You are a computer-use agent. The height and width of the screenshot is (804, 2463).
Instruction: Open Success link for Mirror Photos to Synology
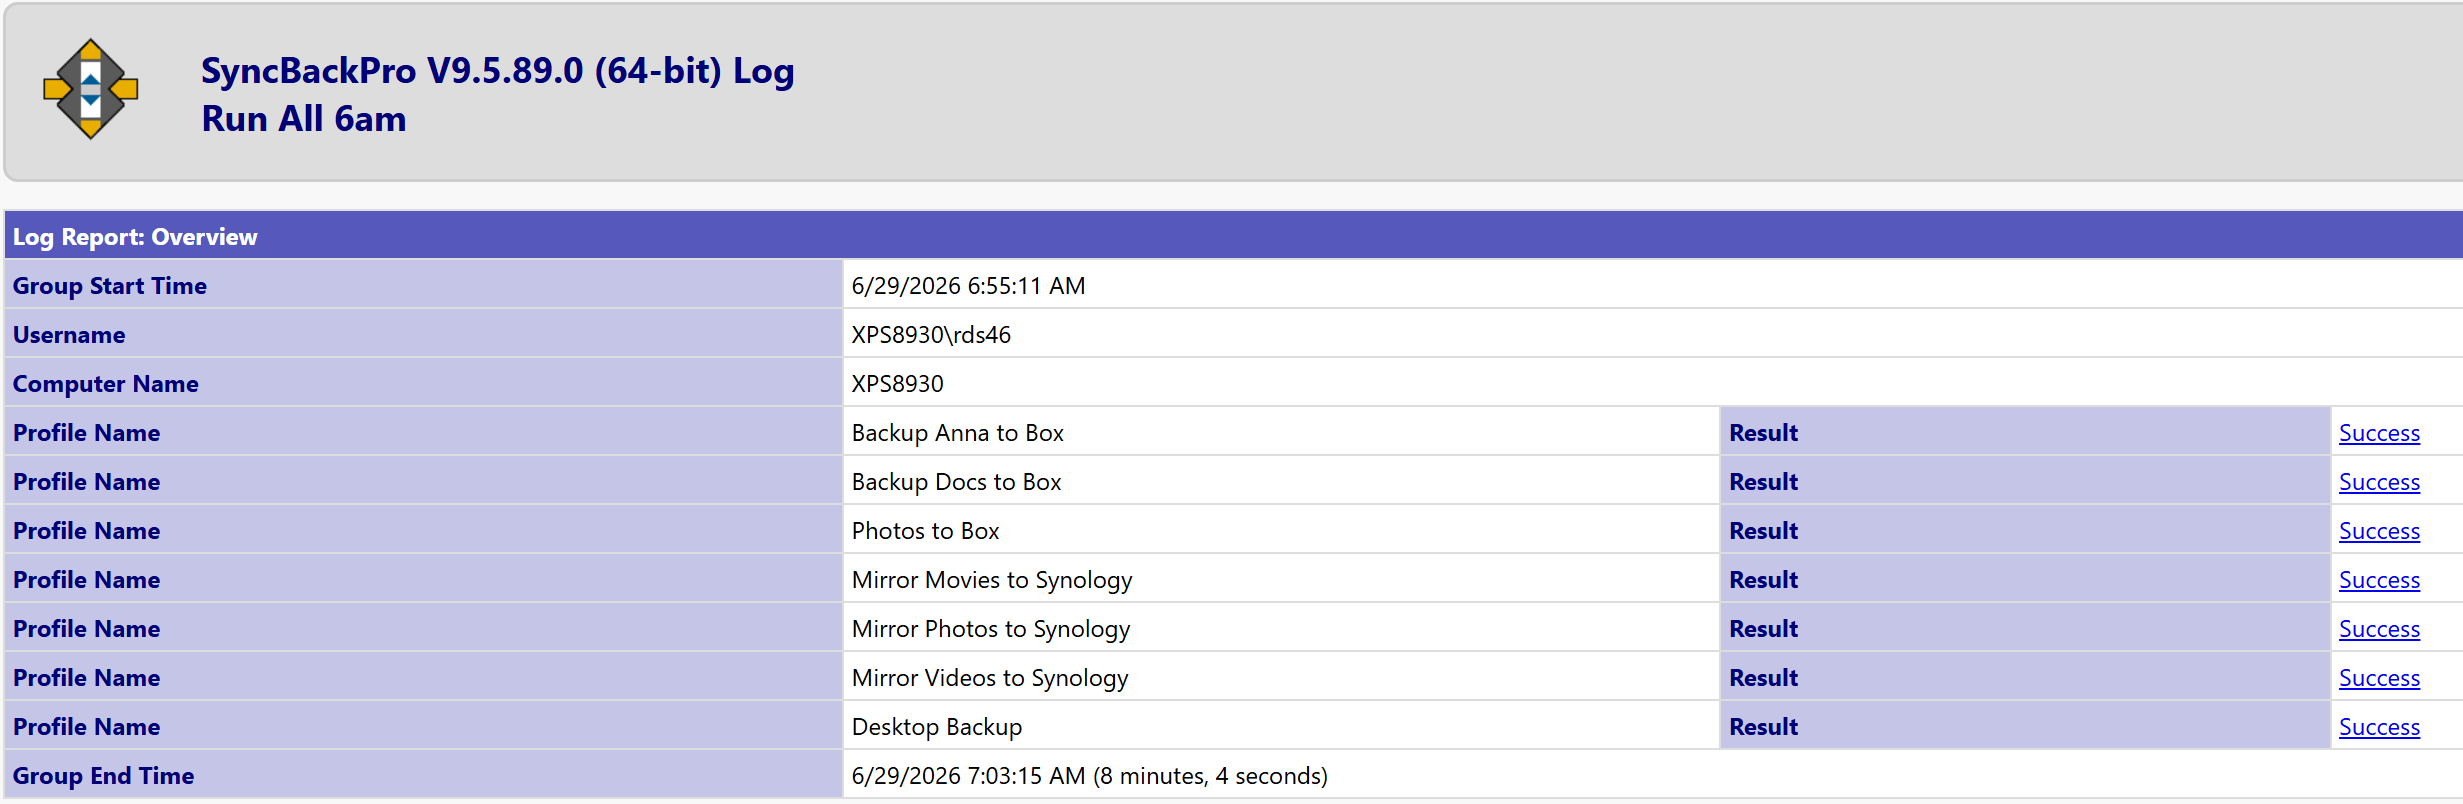point(2379,629)
